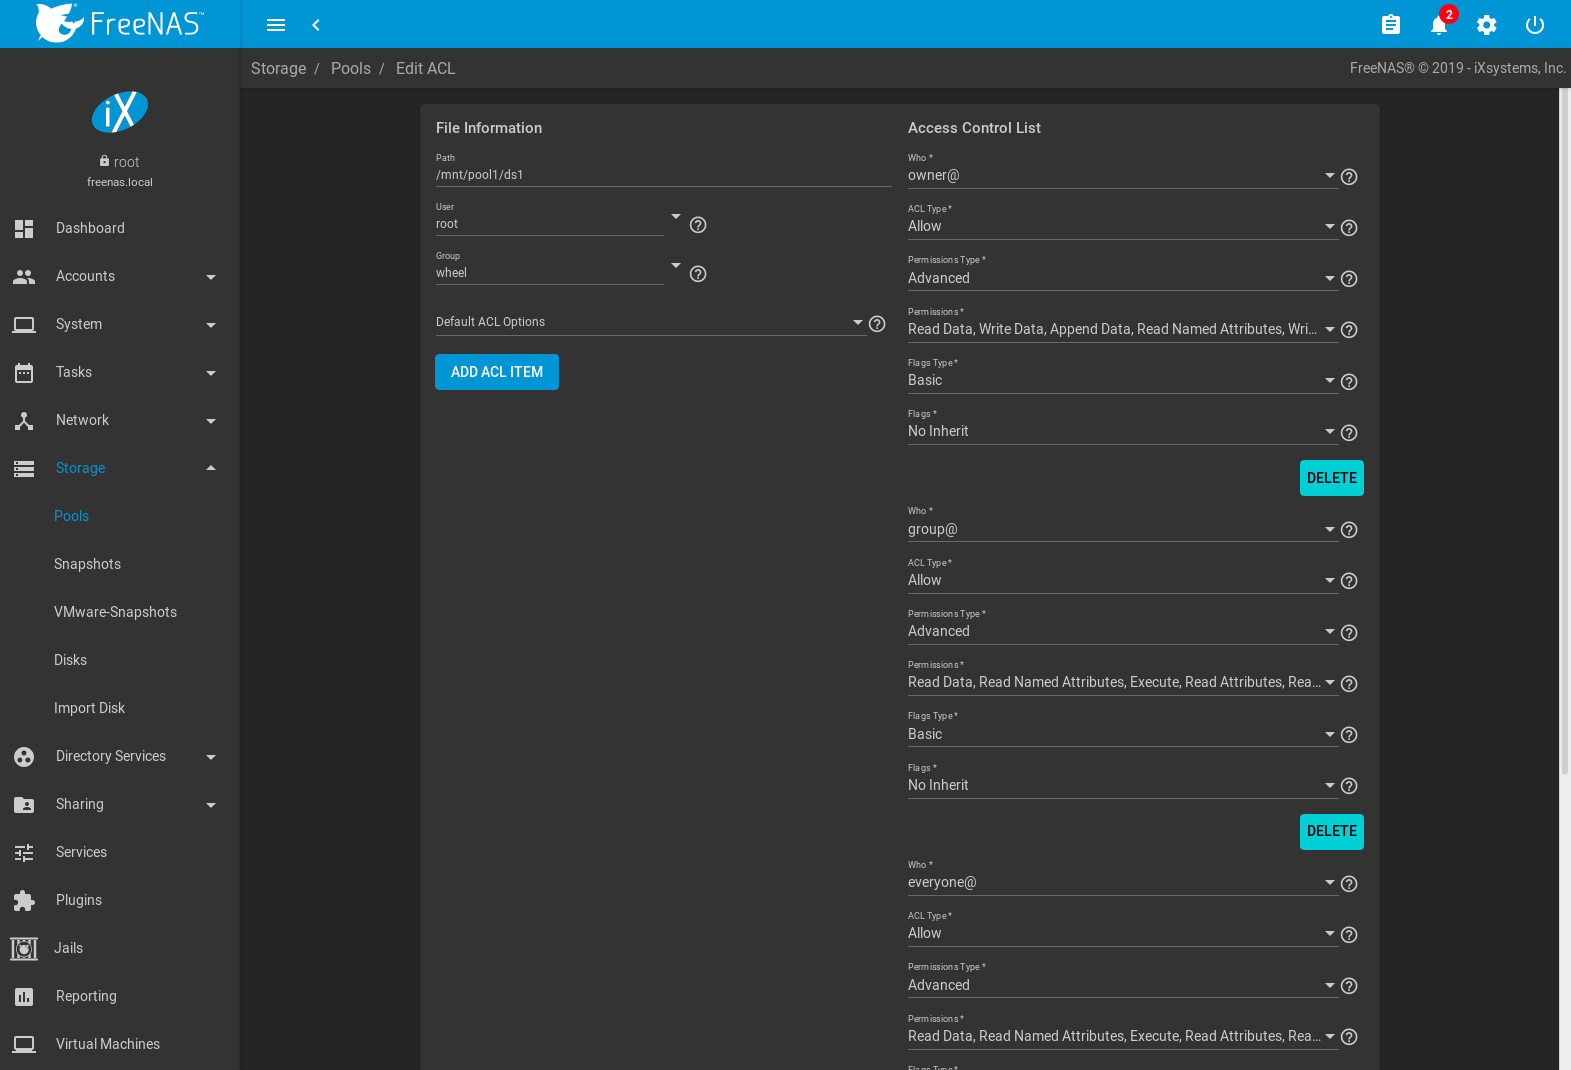Delete the owner@ ACL entry
The image size is (1571, 1070).
pos(1332,478)
